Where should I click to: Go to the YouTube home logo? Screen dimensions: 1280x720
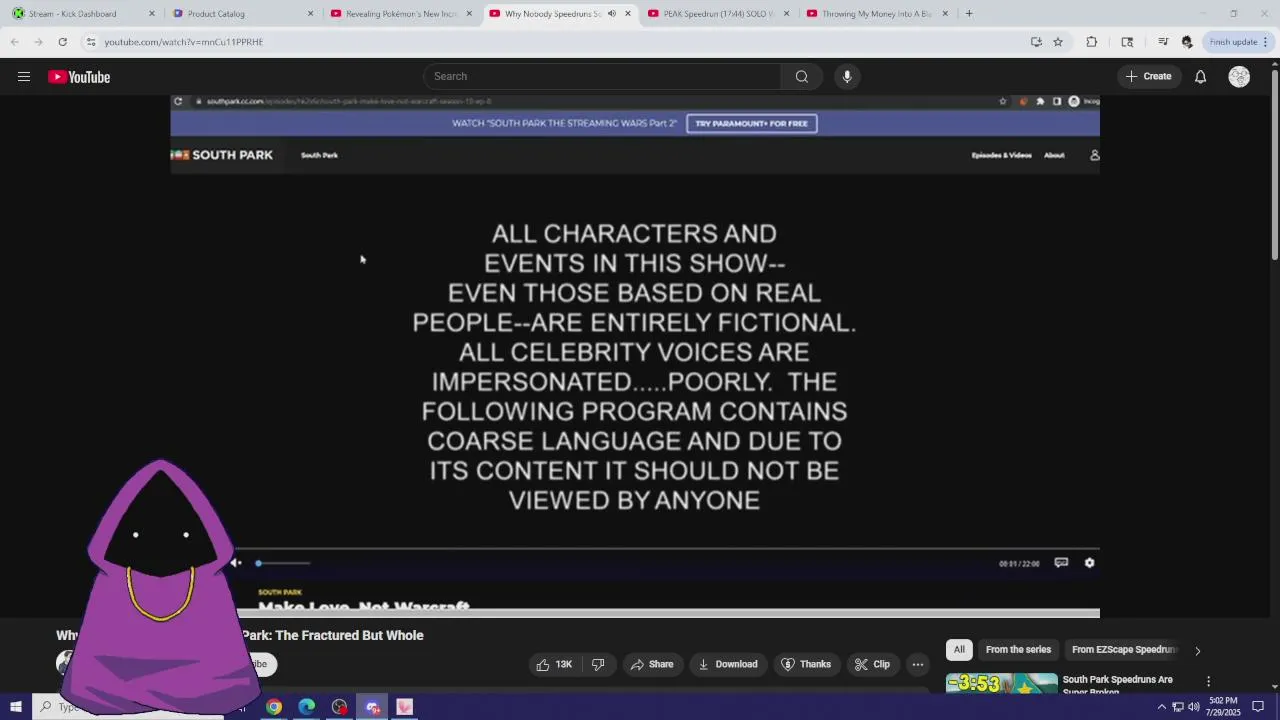tap(79, 77)
